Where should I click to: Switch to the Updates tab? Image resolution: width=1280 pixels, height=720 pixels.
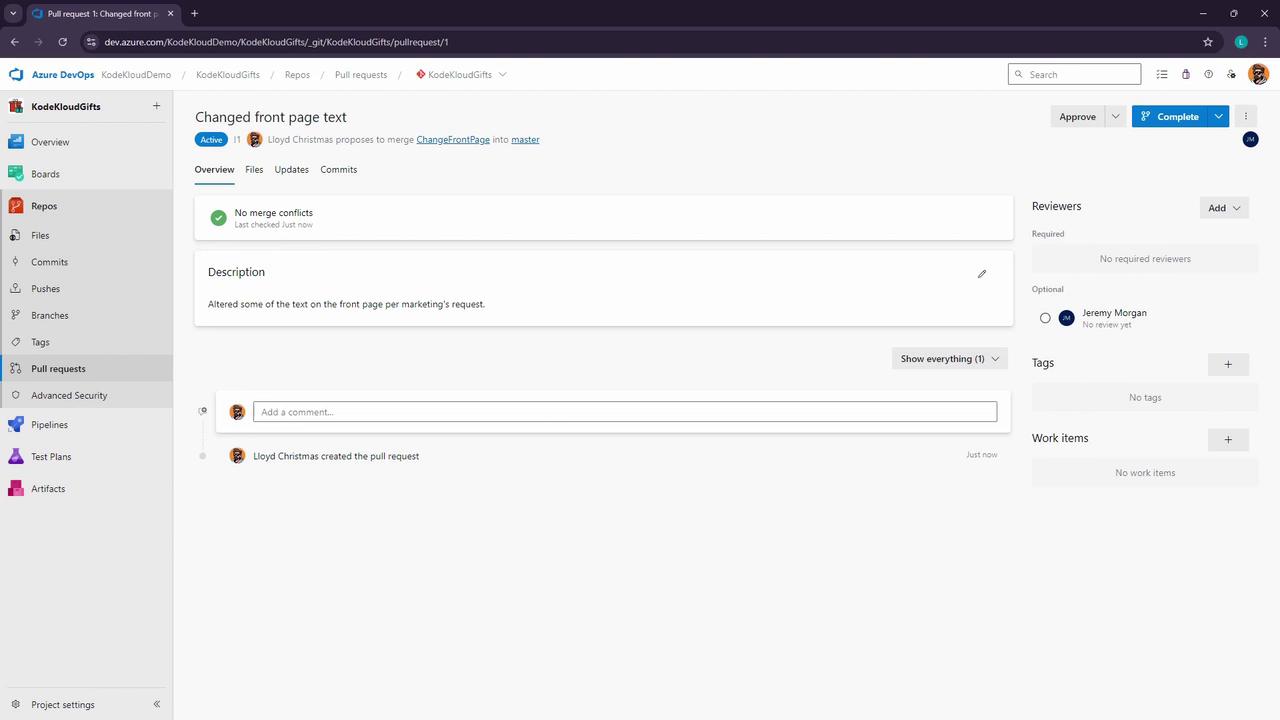tap(291, 169)
